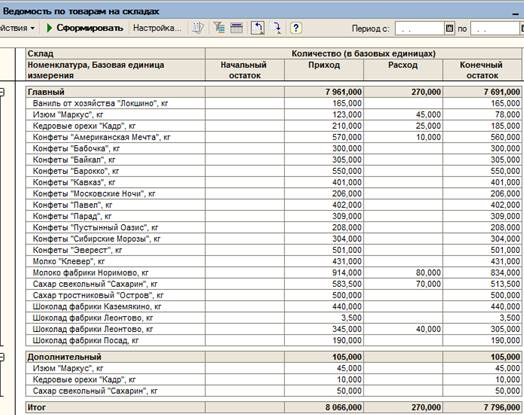Select Сахар свекольный row under Дополнительный

(273, 391)
